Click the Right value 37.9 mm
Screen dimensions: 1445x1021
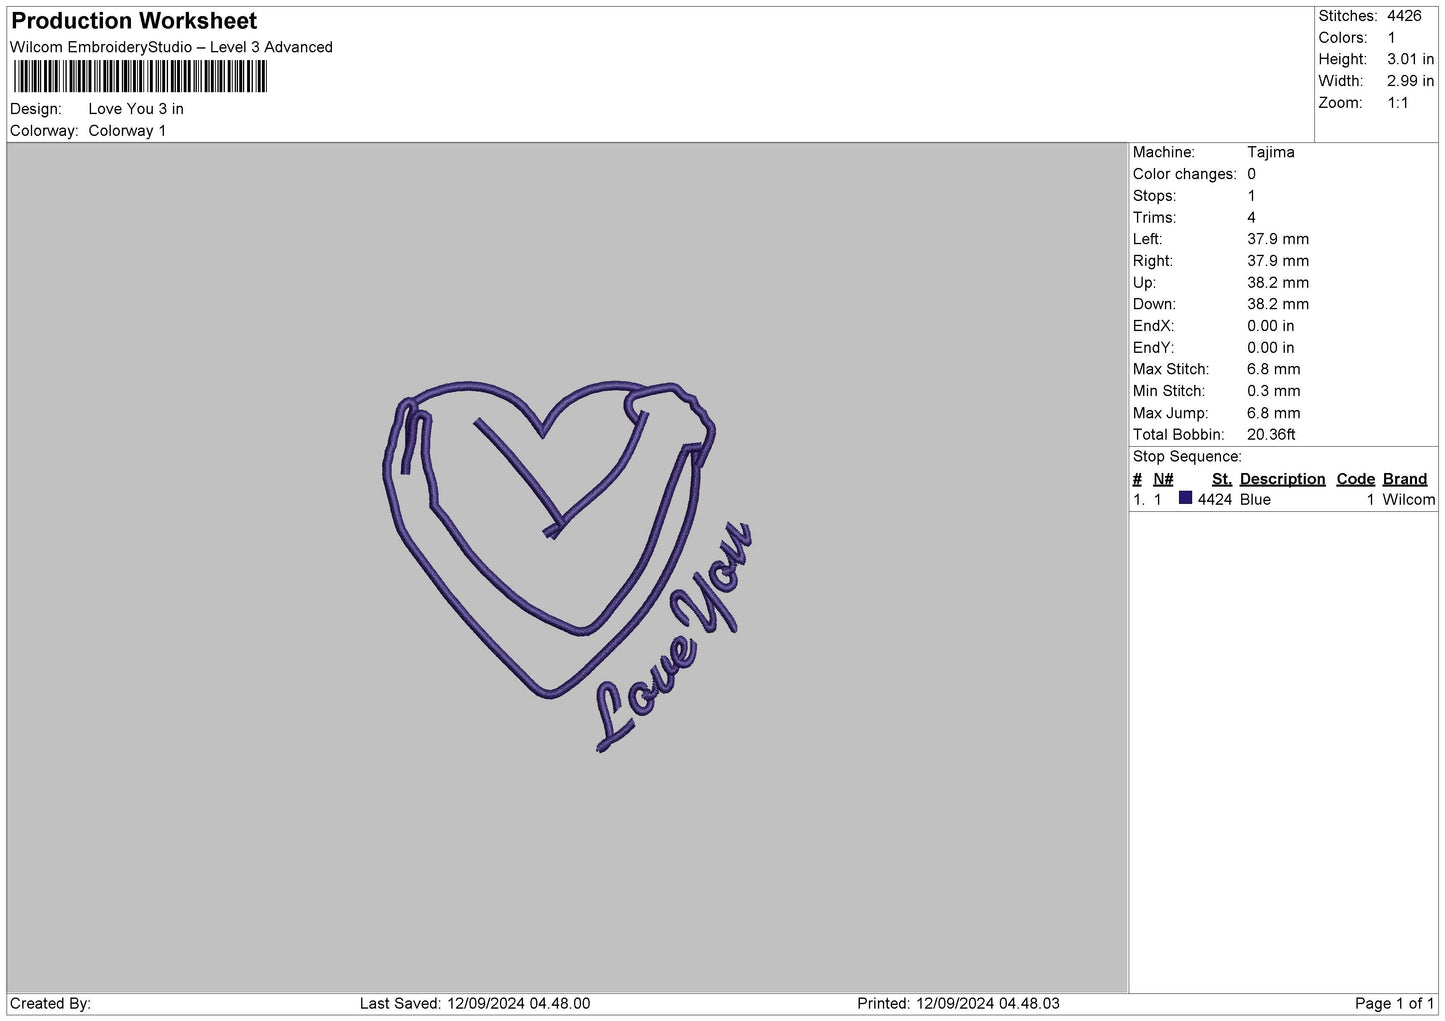click(1277, 261)
